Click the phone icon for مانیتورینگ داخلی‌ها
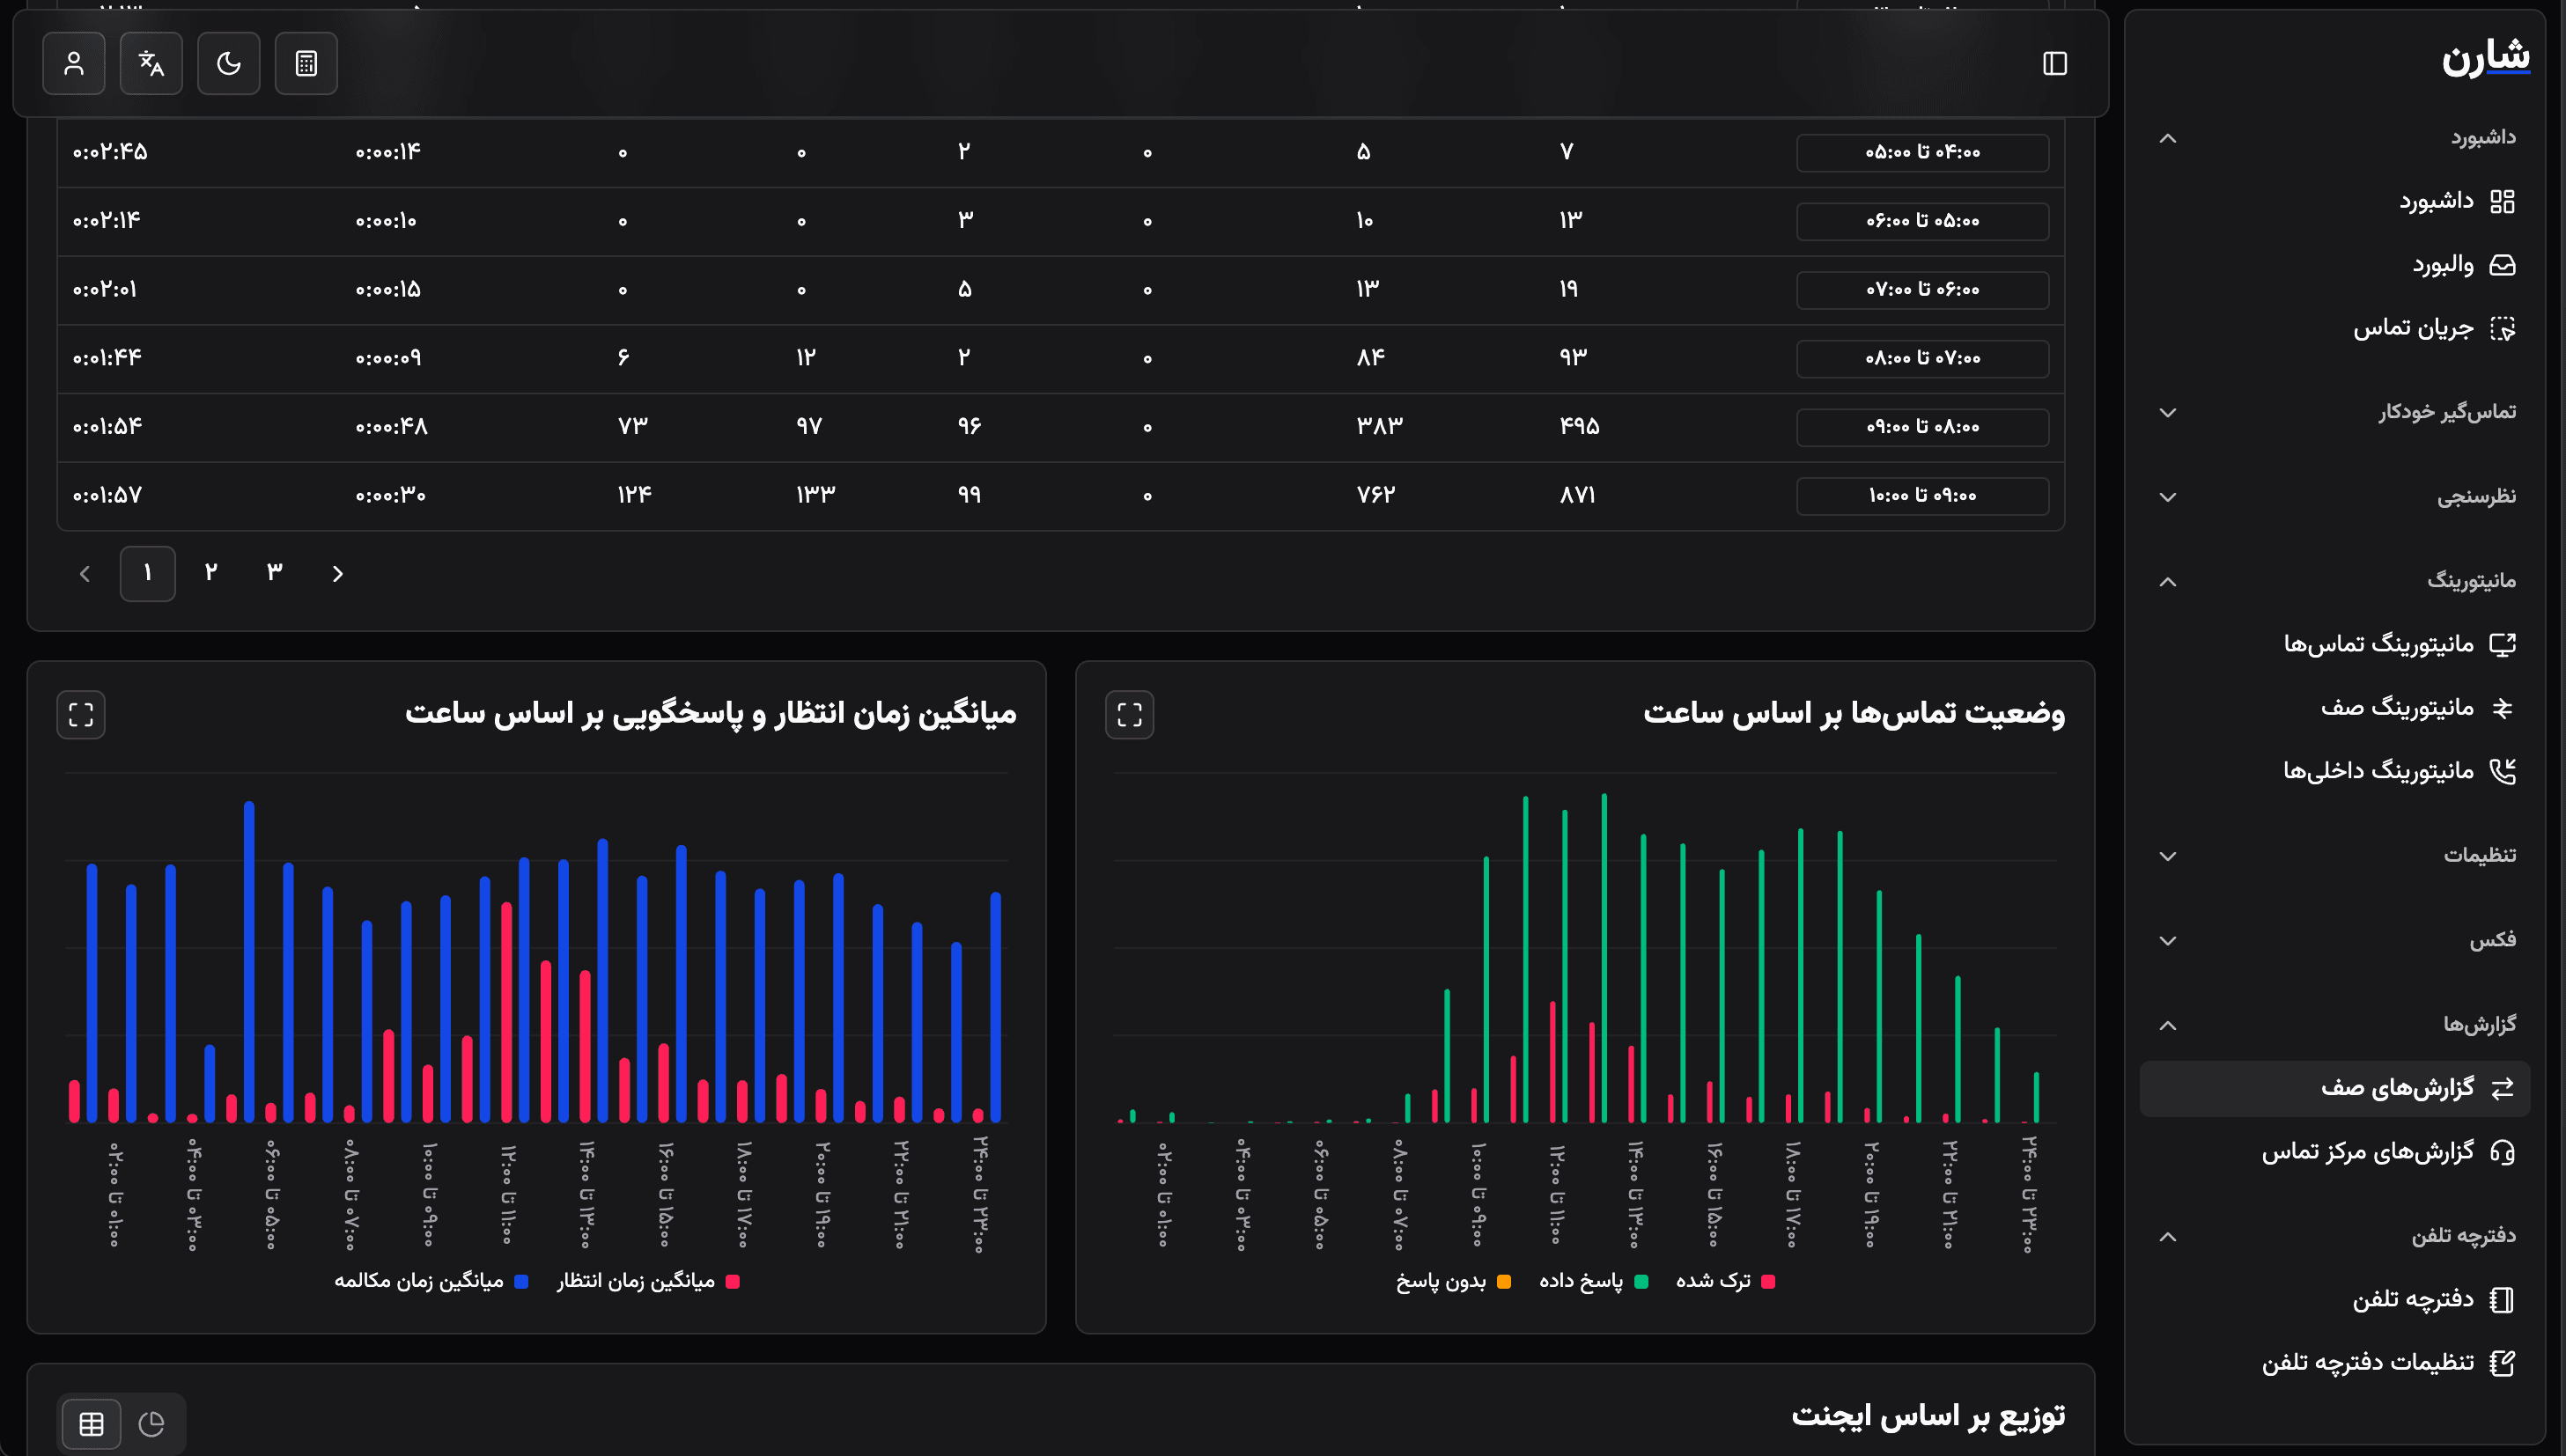Viewport: 2566px width, 1456px height. [2502, 771]
